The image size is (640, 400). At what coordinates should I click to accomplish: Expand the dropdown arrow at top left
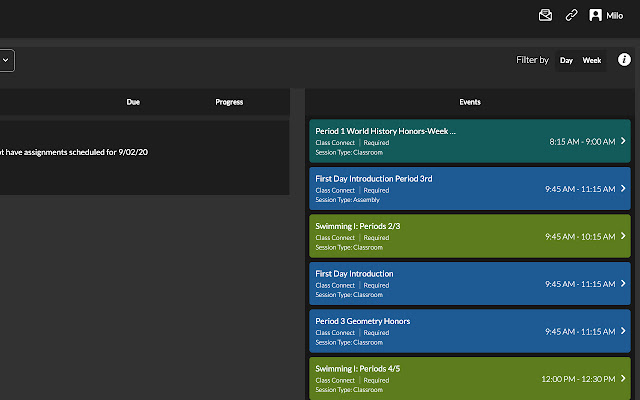(6, 60)
